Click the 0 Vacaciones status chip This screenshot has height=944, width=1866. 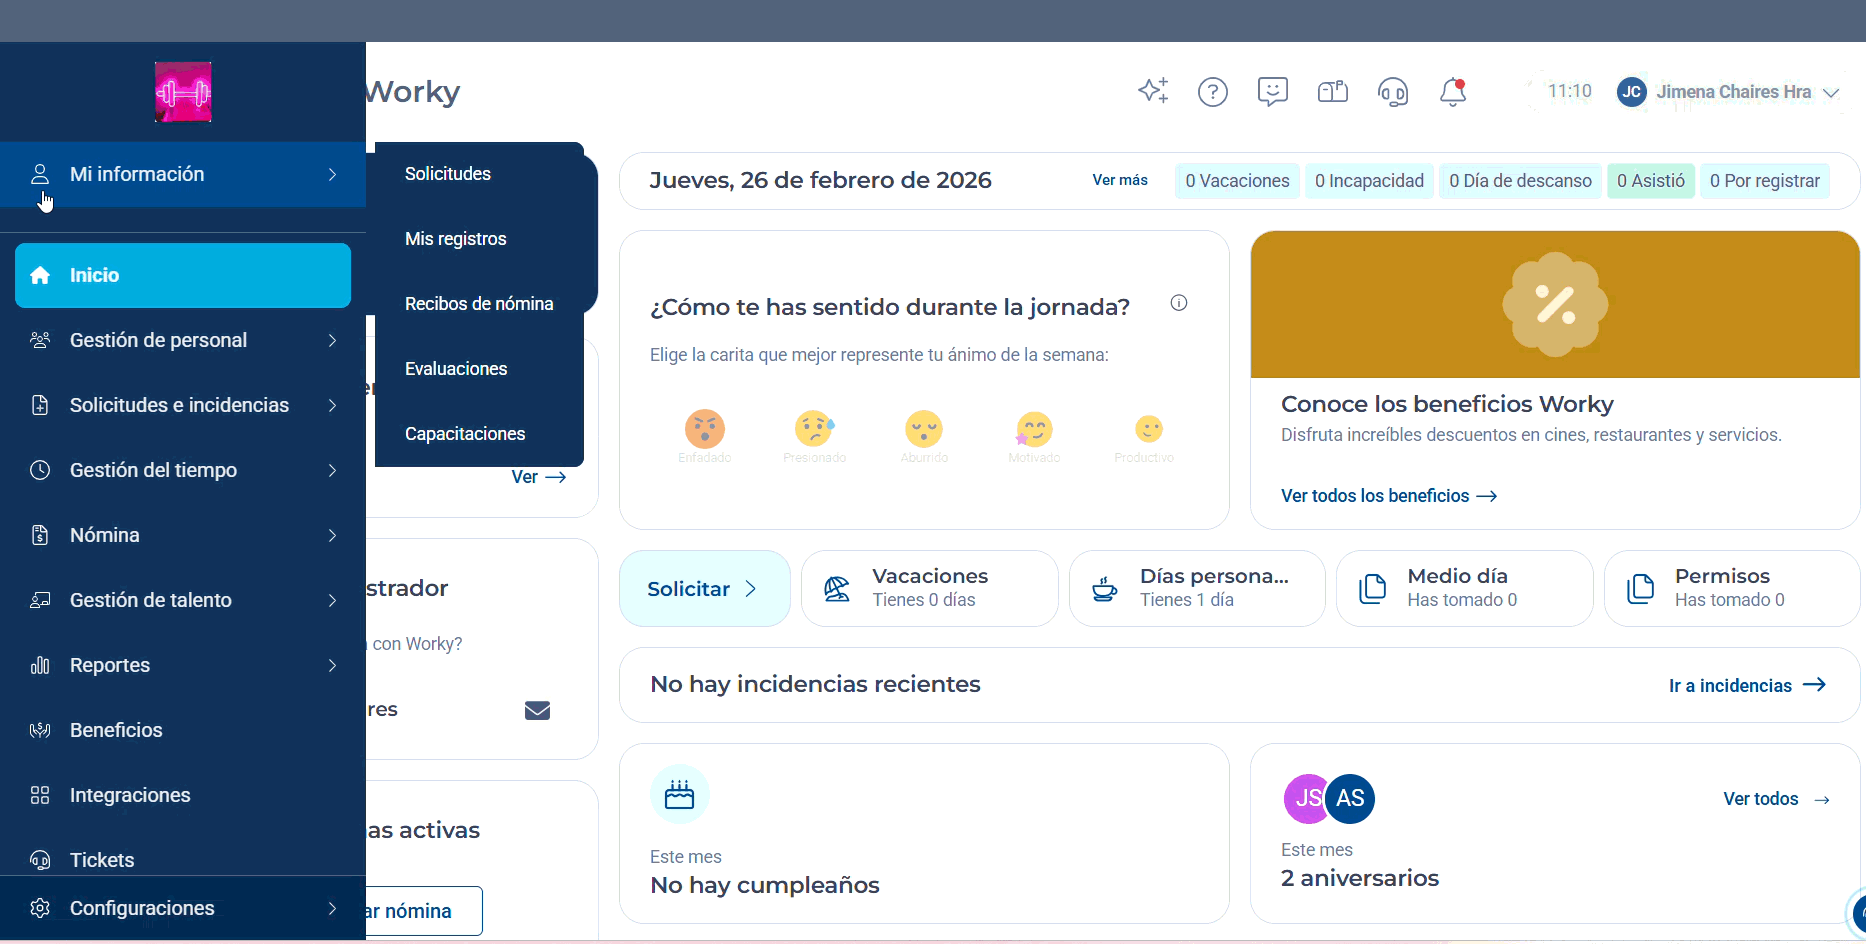pyautogui.click(x=1238, y=181)
